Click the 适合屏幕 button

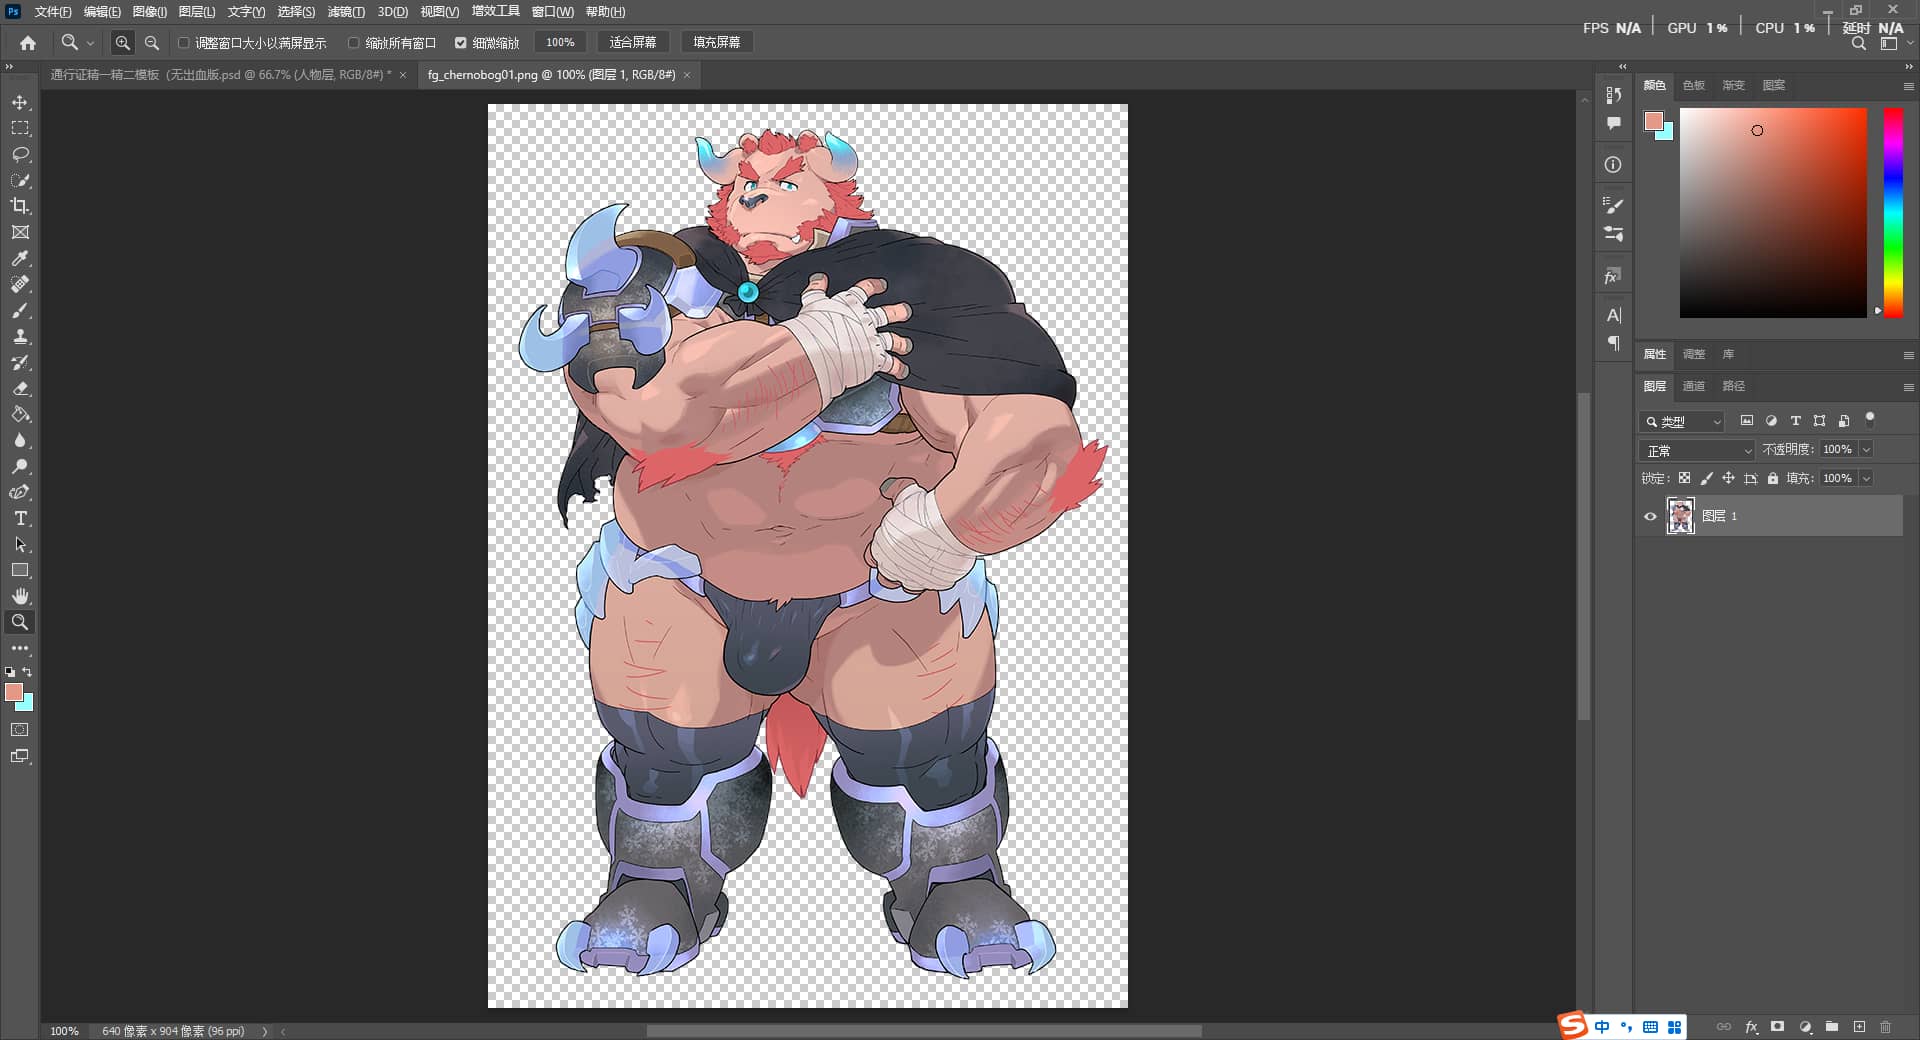pos(633,42)
